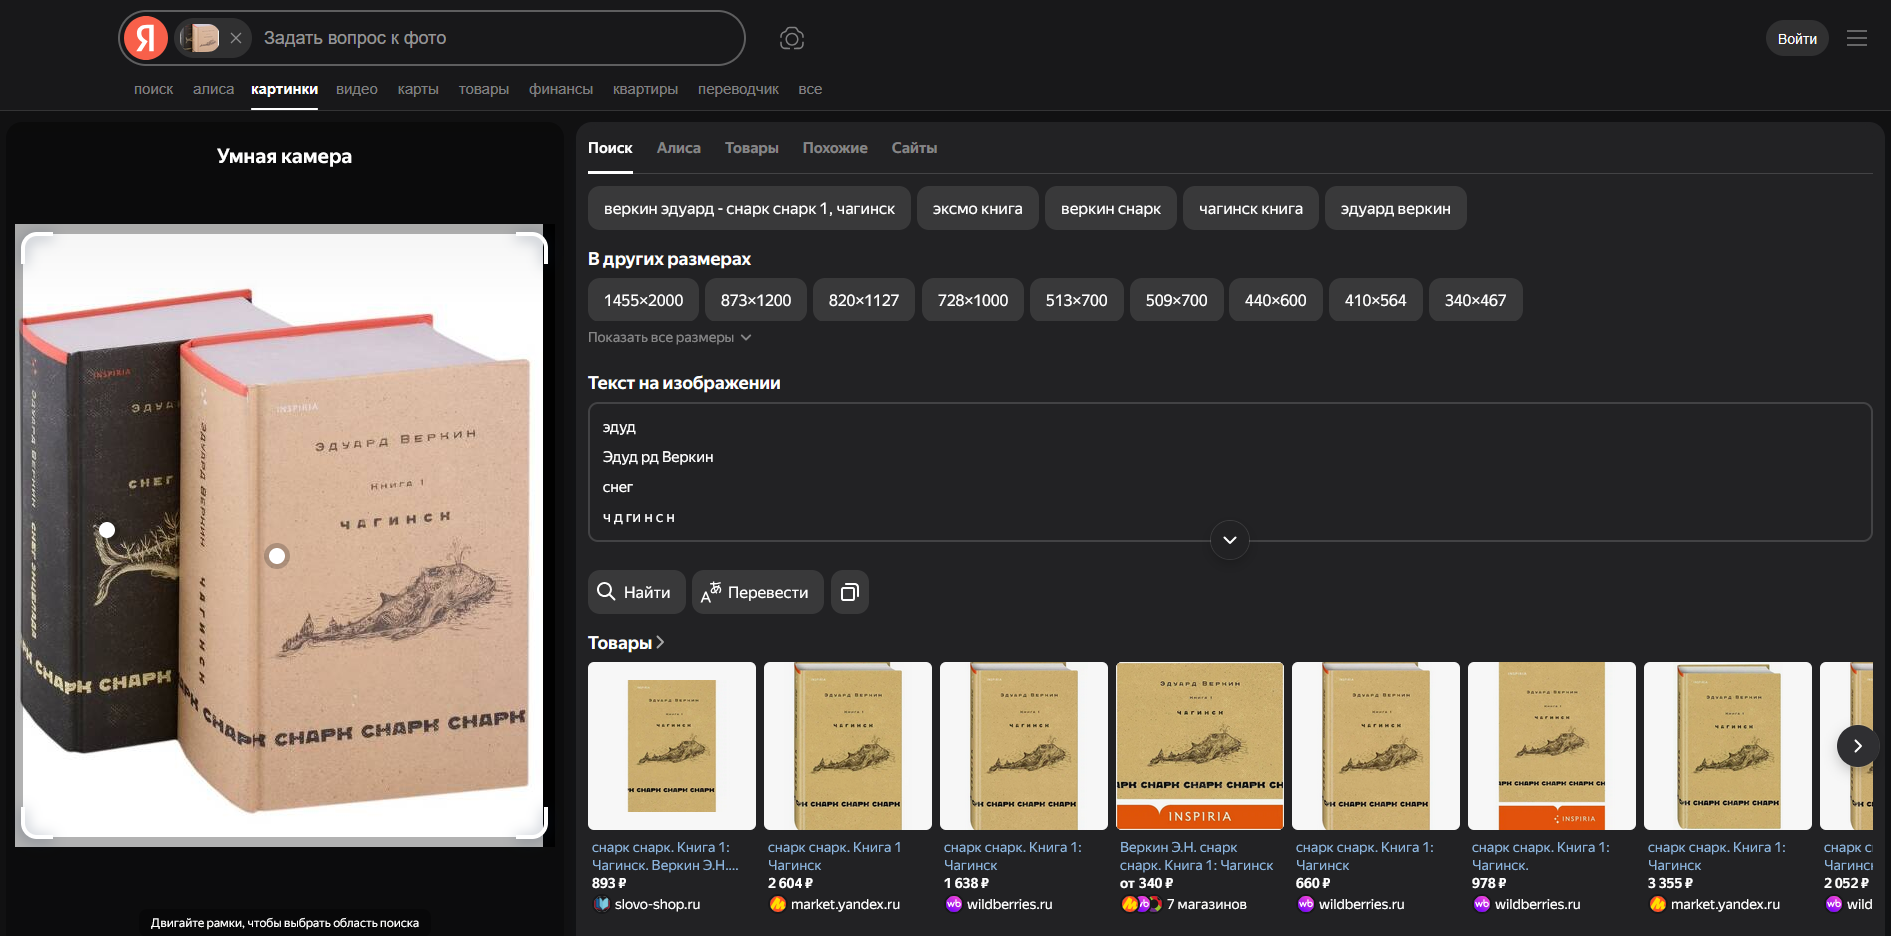Open the 3 355 ₽ market product thumbnail
This screenshot has width=1891, height=936.
click(1728, 746)
